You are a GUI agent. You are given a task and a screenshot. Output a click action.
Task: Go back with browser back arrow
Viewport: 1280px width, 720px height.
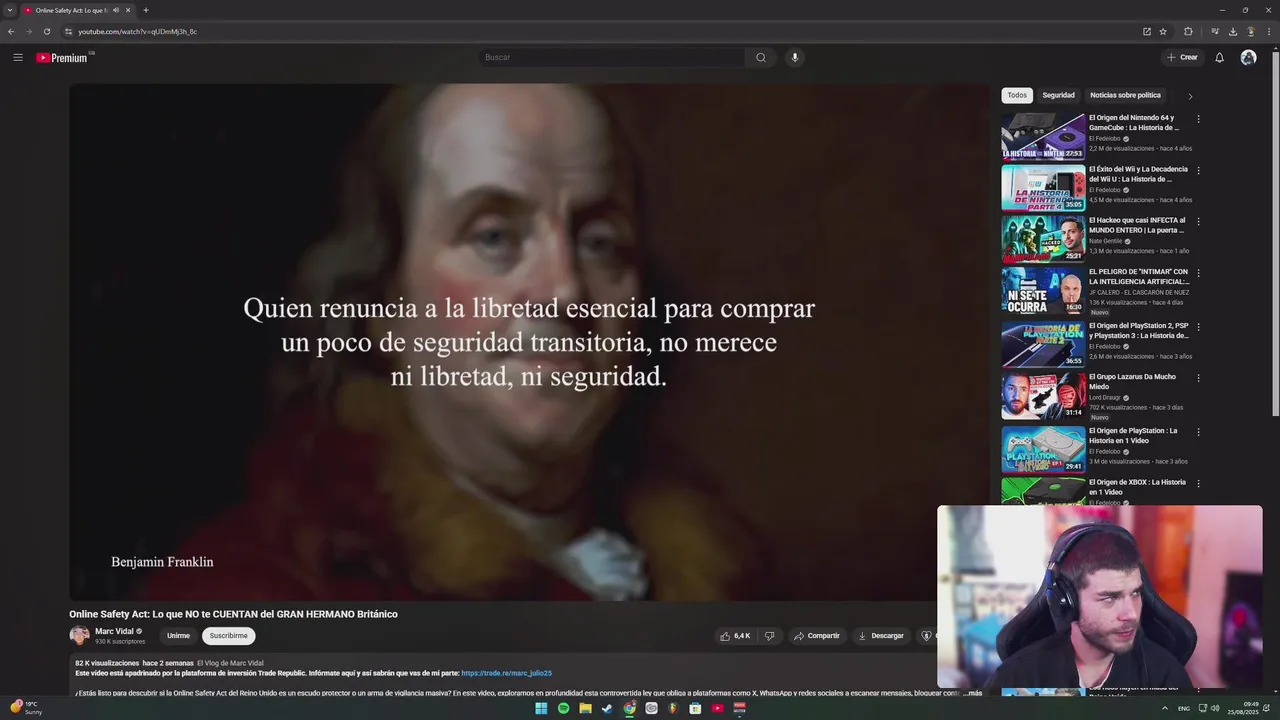(11, 31)
